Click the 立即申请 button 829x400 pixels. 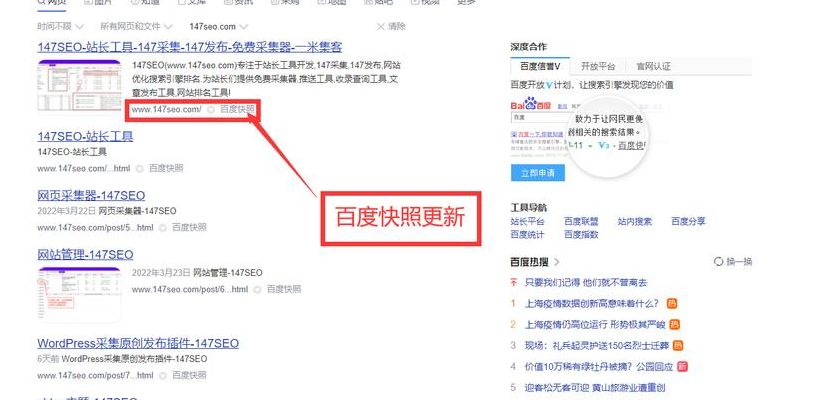tap(538, 173)
